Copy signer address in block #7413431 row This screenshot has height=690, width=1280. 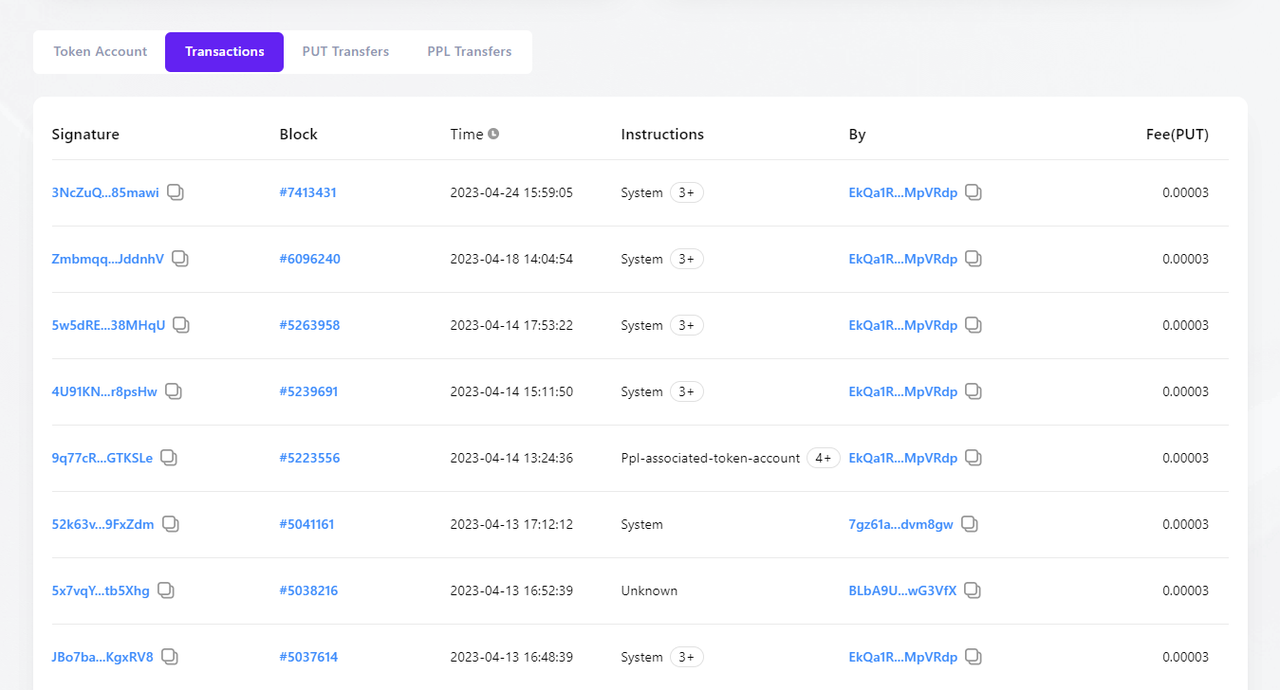(973, 193)
